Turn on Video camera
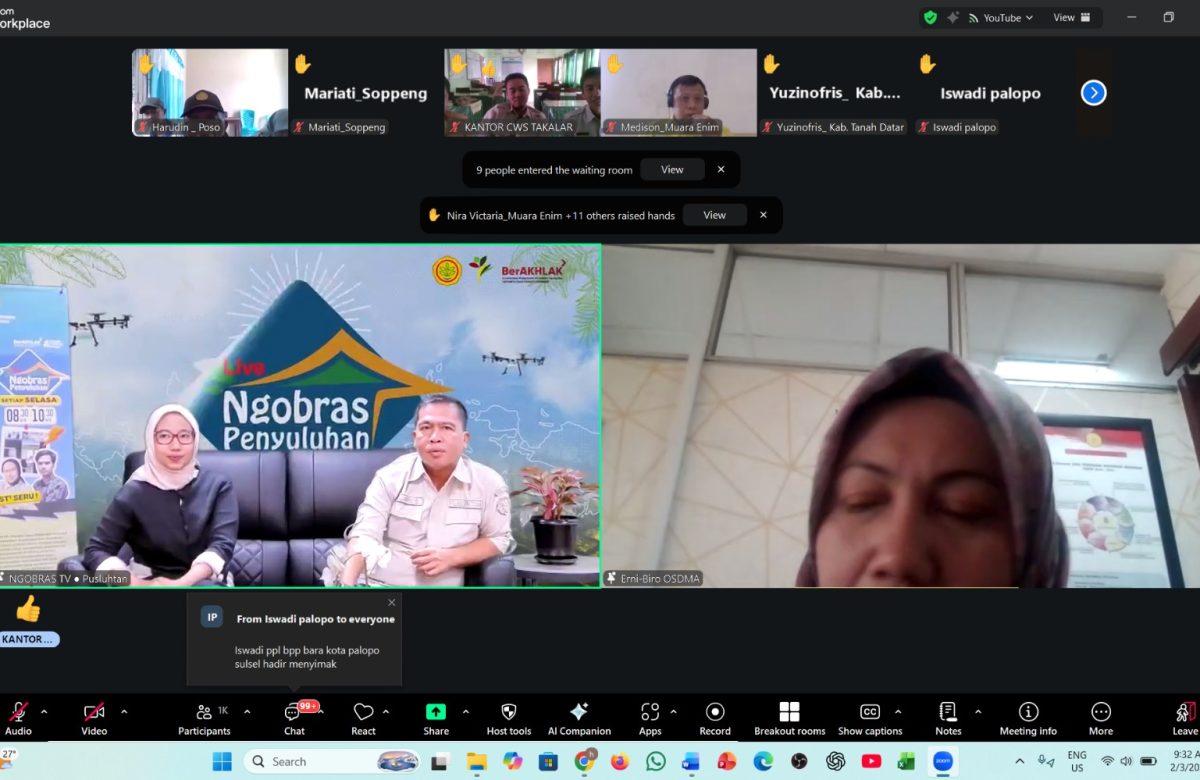1200x780 pixels. coord(94,719)
